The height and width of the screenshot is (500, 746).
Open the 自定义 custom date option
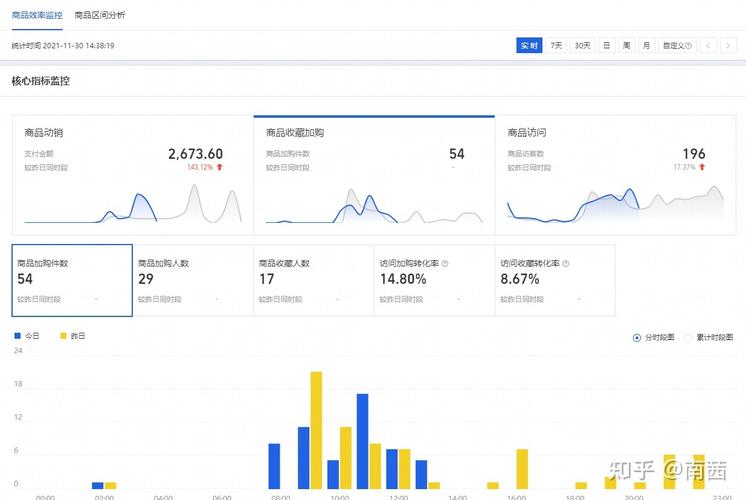pos(677,46)
